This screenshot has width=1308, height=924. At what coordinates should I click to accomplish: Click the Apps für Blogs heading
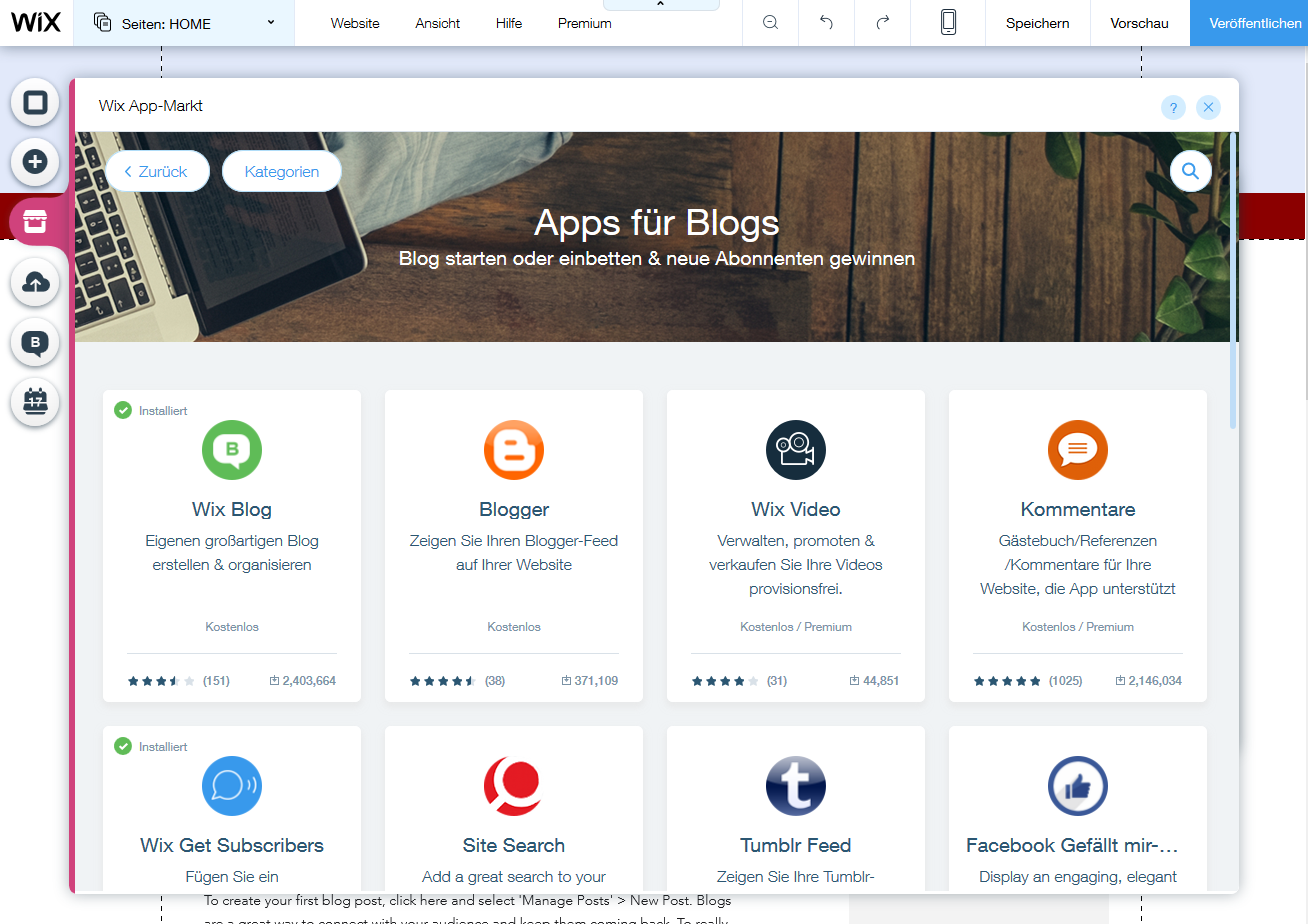[x=657, y=222]
